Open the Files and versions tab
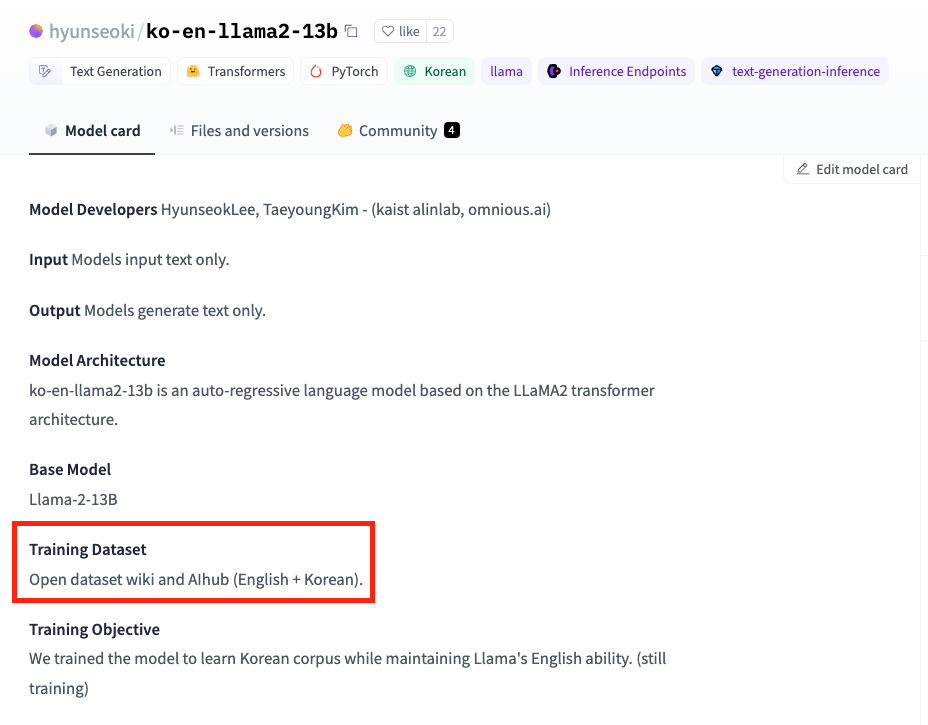 click(x=239, y=131)
